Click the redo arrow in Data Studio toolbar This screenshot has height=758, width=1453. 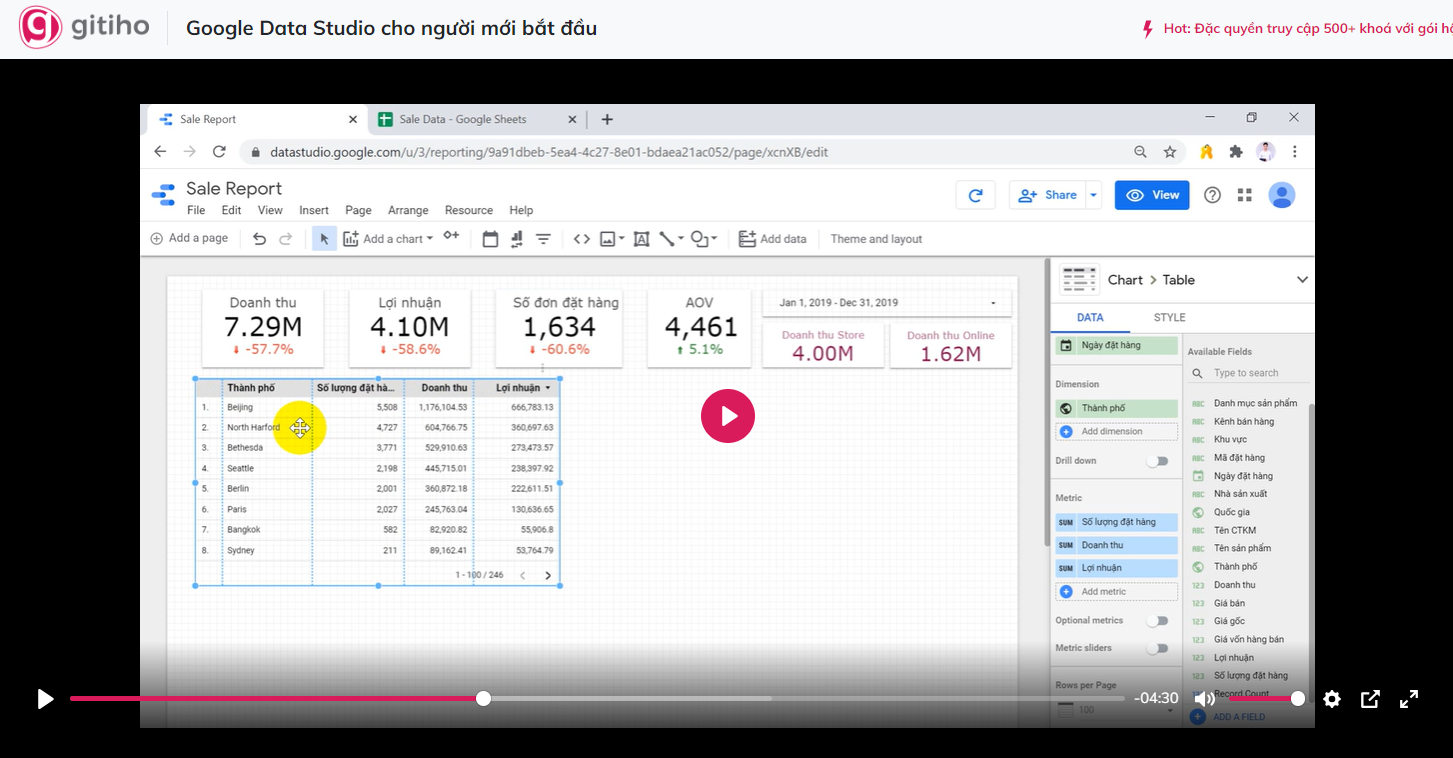(x=285, y=239)
